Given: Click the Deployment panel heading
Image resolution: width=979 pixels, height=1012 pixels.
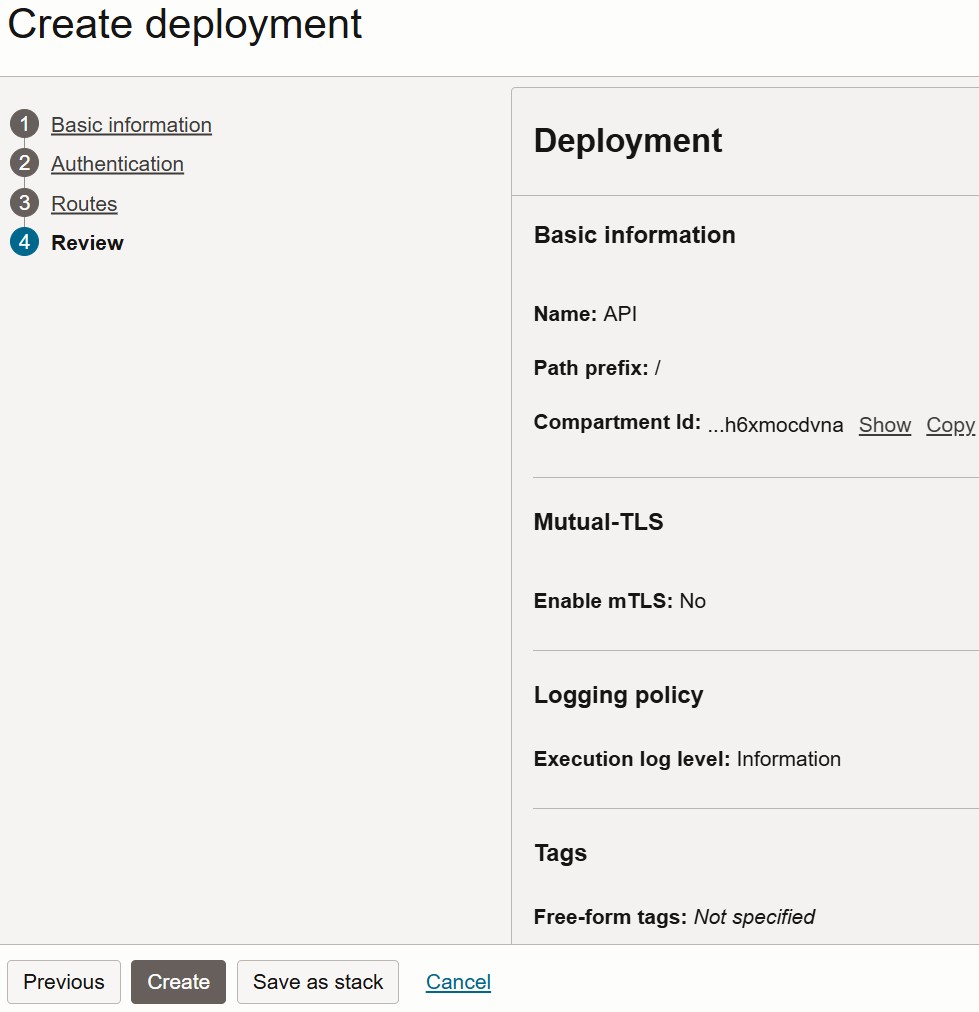Looking at the screenshot, I should pyautogui.click(x=628, y=141).
